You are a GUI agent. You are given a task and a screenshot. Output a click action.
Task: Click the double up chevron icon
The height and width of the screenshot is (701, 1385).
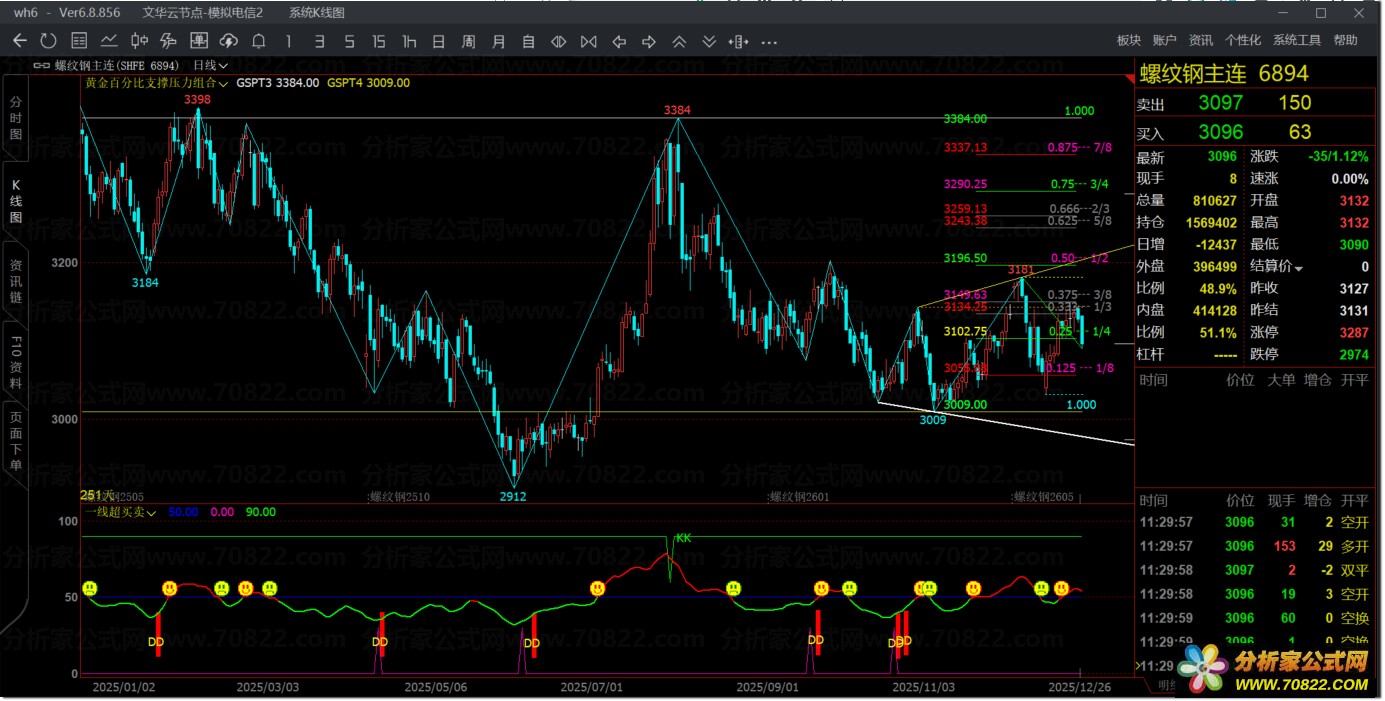[679, 41]
